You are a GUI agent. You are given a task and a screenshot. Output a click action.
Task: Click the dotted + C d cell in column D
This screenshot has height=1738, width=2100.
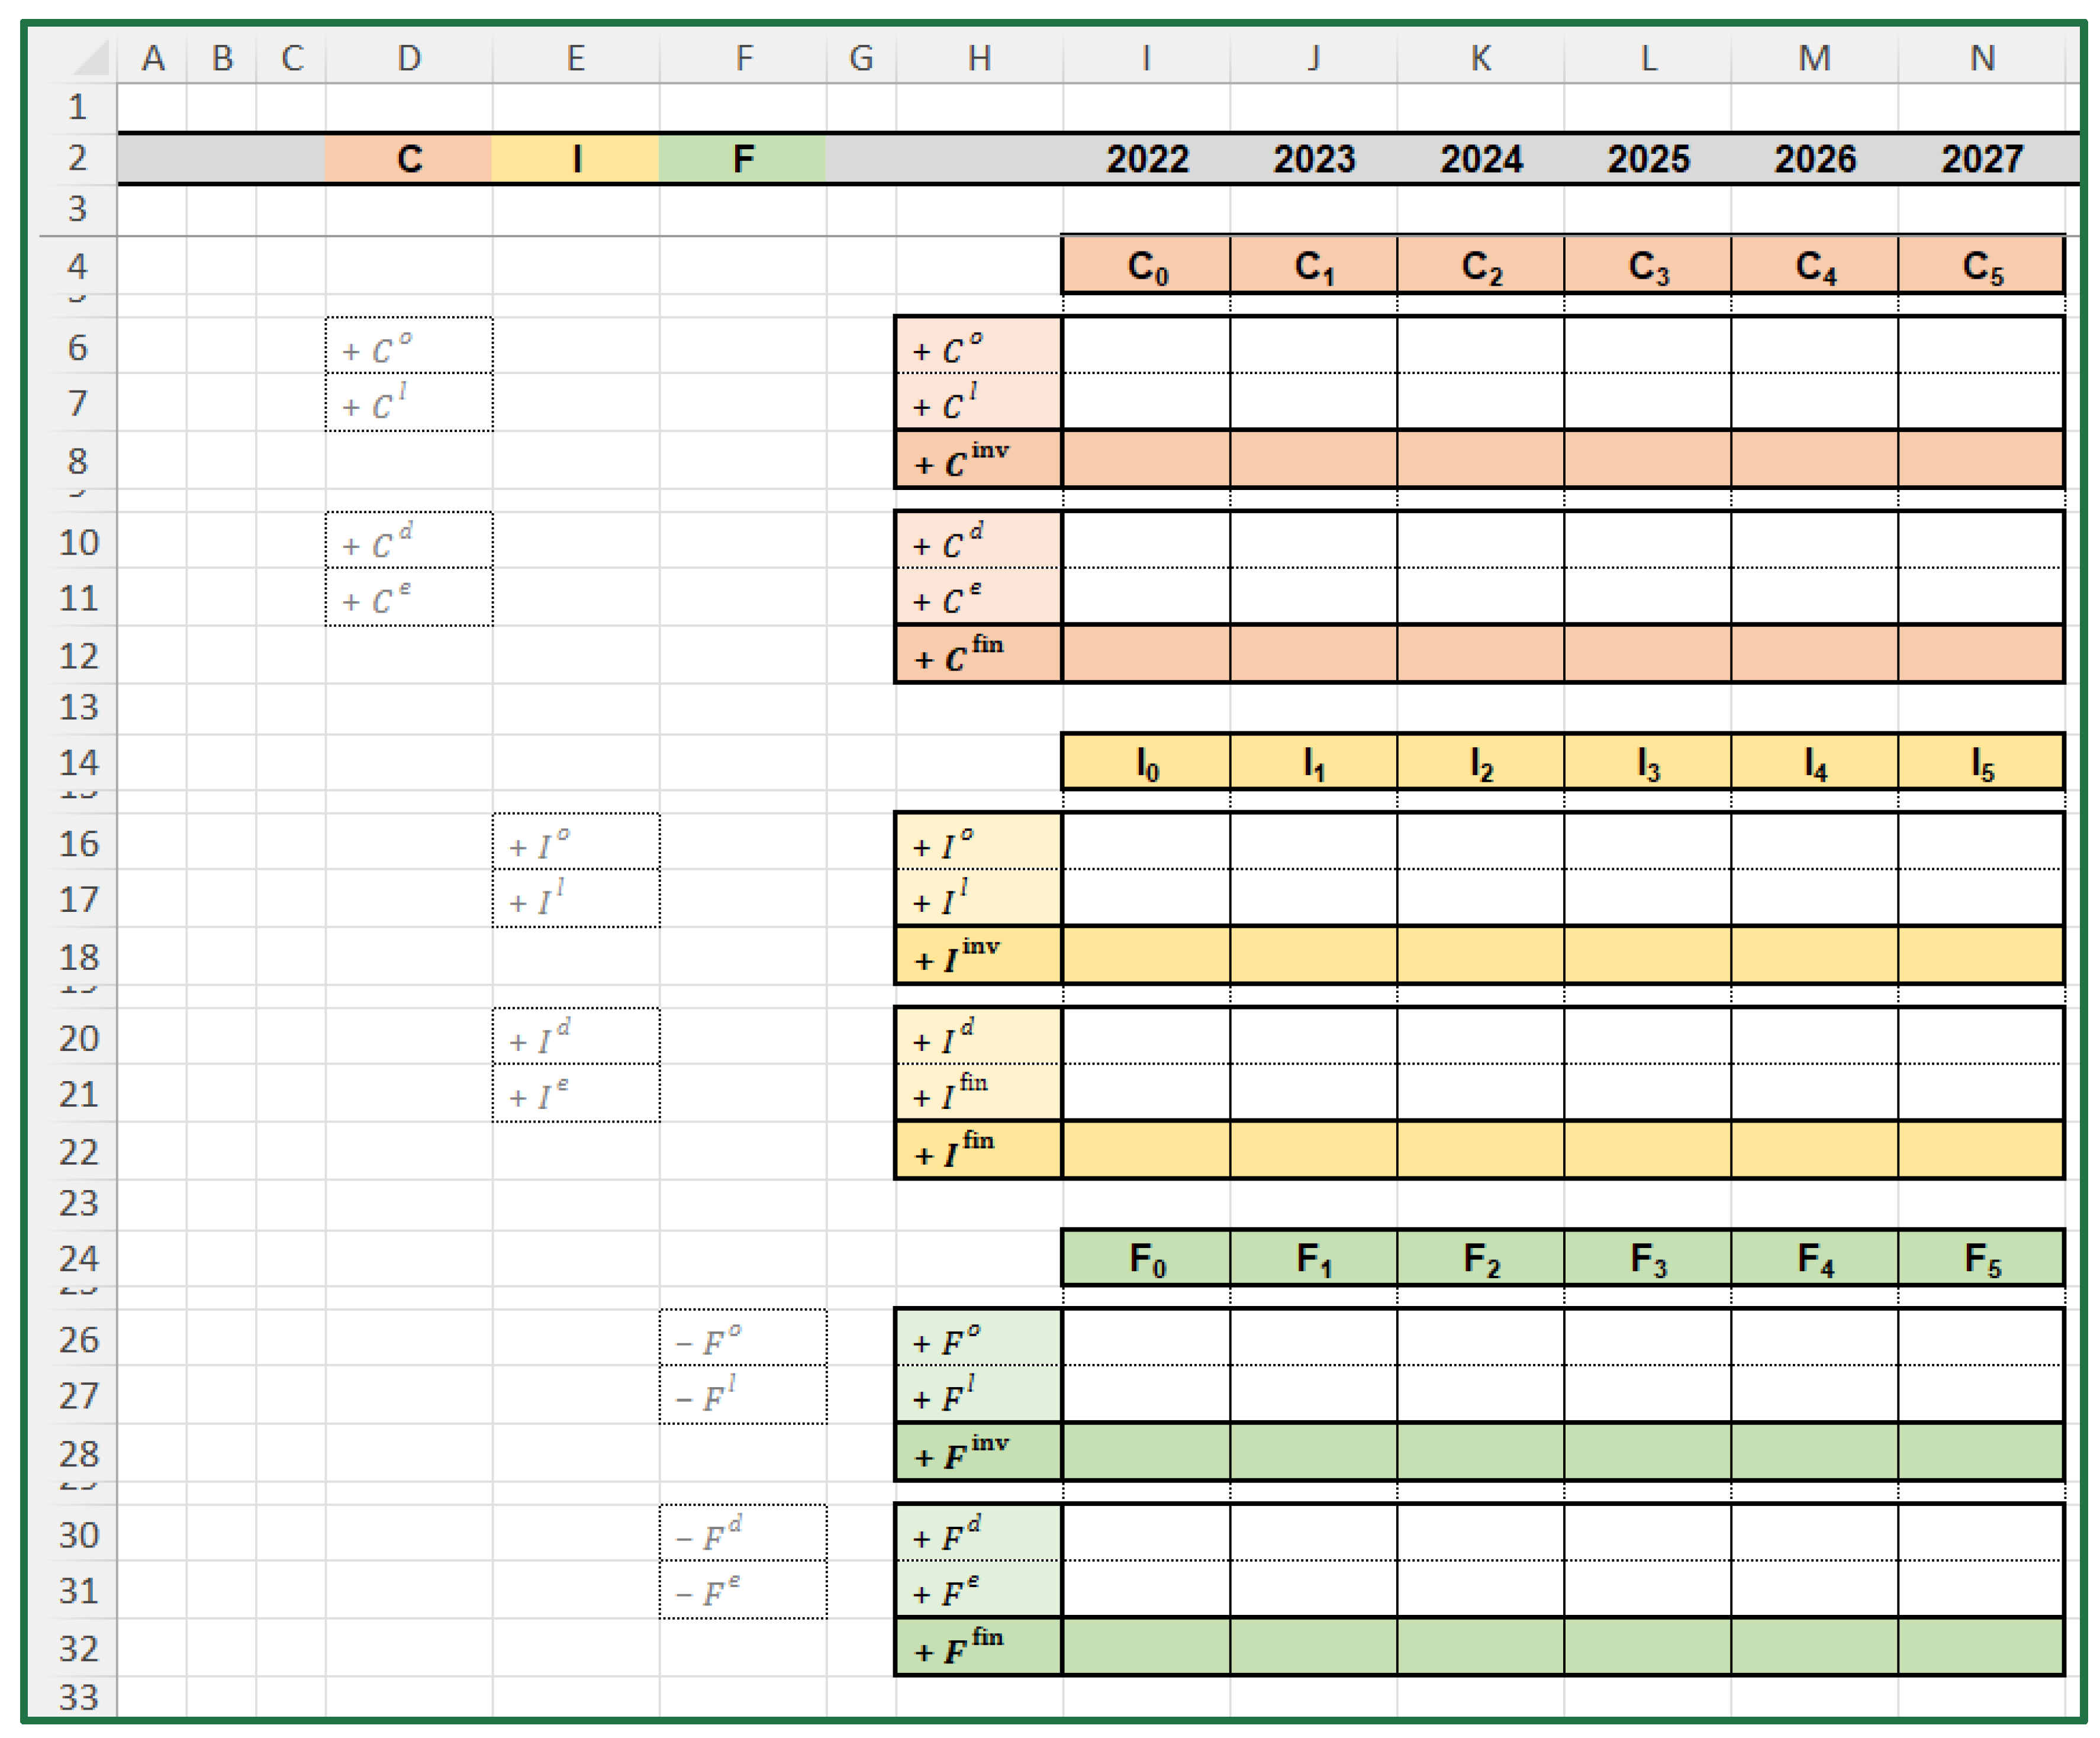(408, 541)
